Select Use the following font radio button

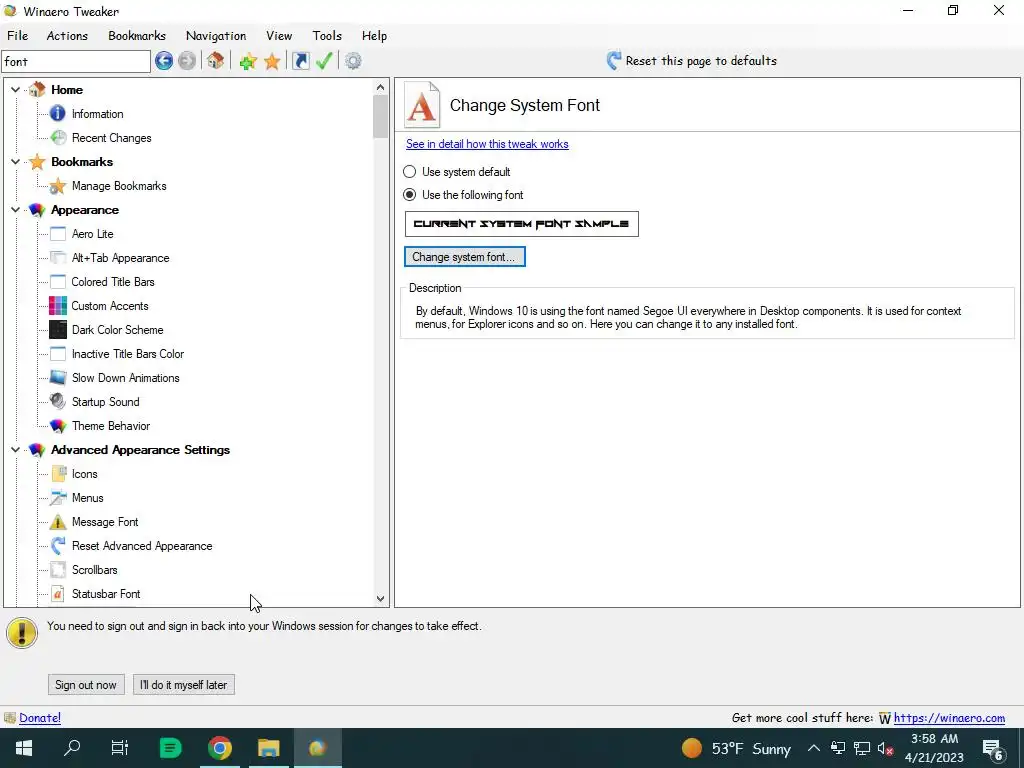click(x=409, y=195)
